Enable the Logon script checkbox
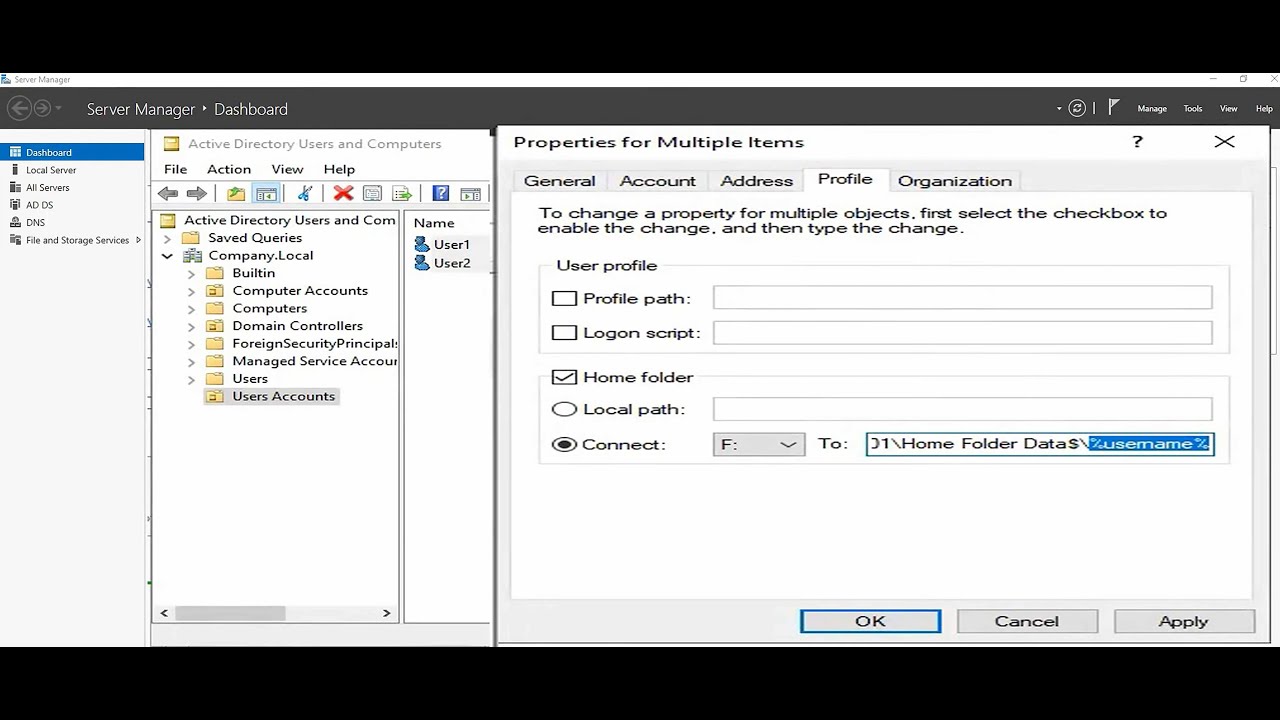 (564, 333)
